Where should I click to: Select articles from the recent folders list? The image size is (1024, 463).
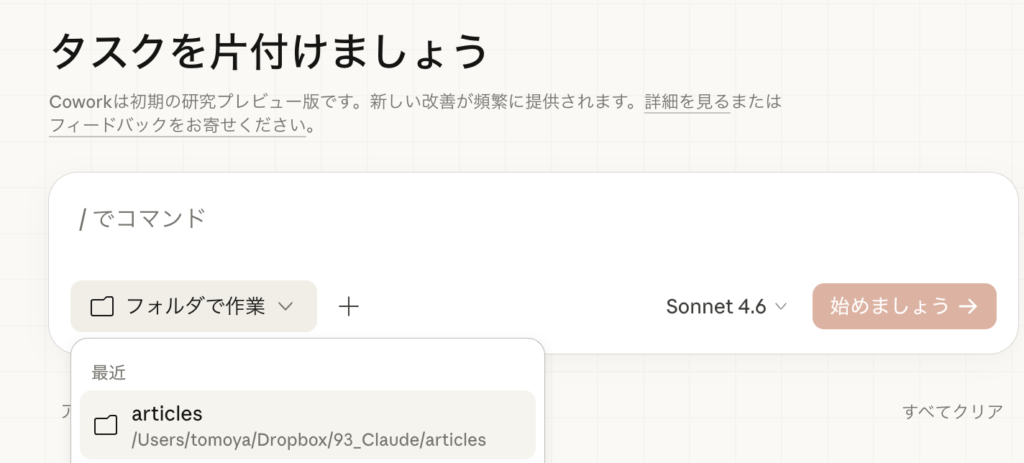click(x=167, y=414)
